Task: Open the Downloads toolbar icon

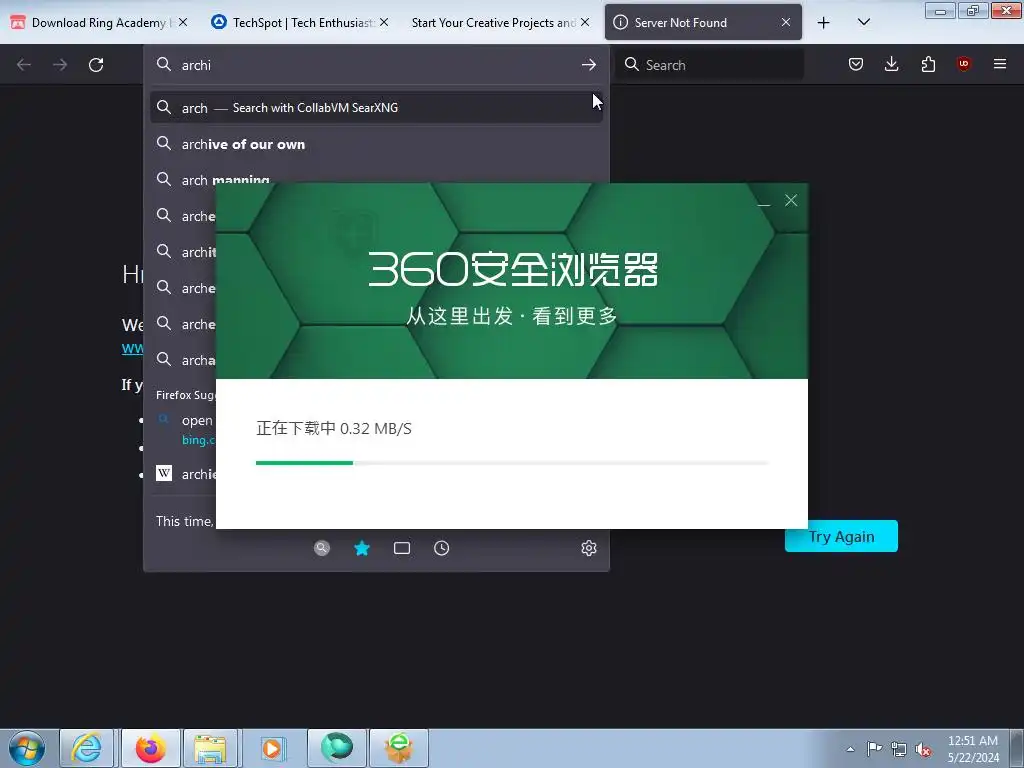Action: pos(891,64)
